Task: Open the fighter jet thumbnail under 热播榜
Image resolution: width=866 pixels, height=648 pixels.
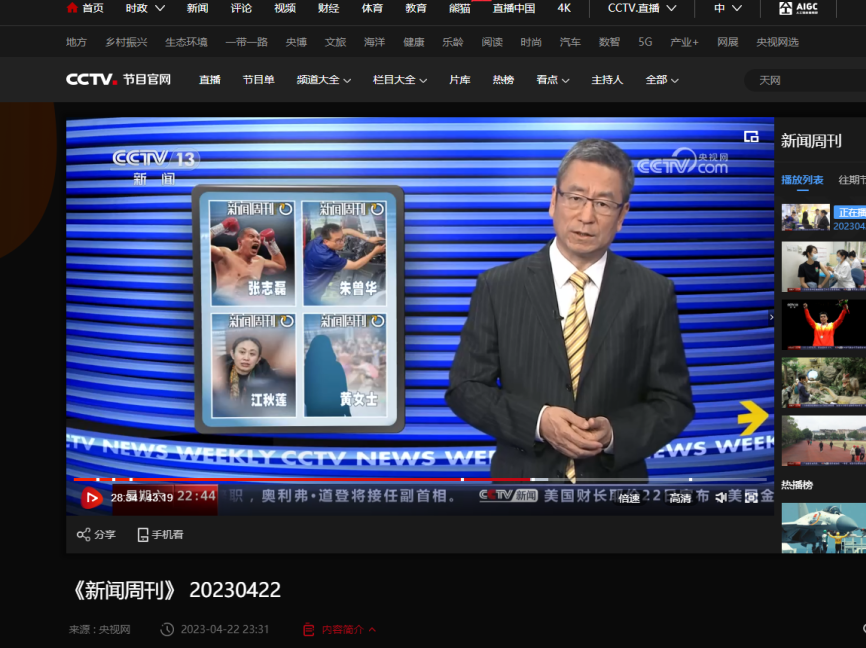Action: coord(823,528)
